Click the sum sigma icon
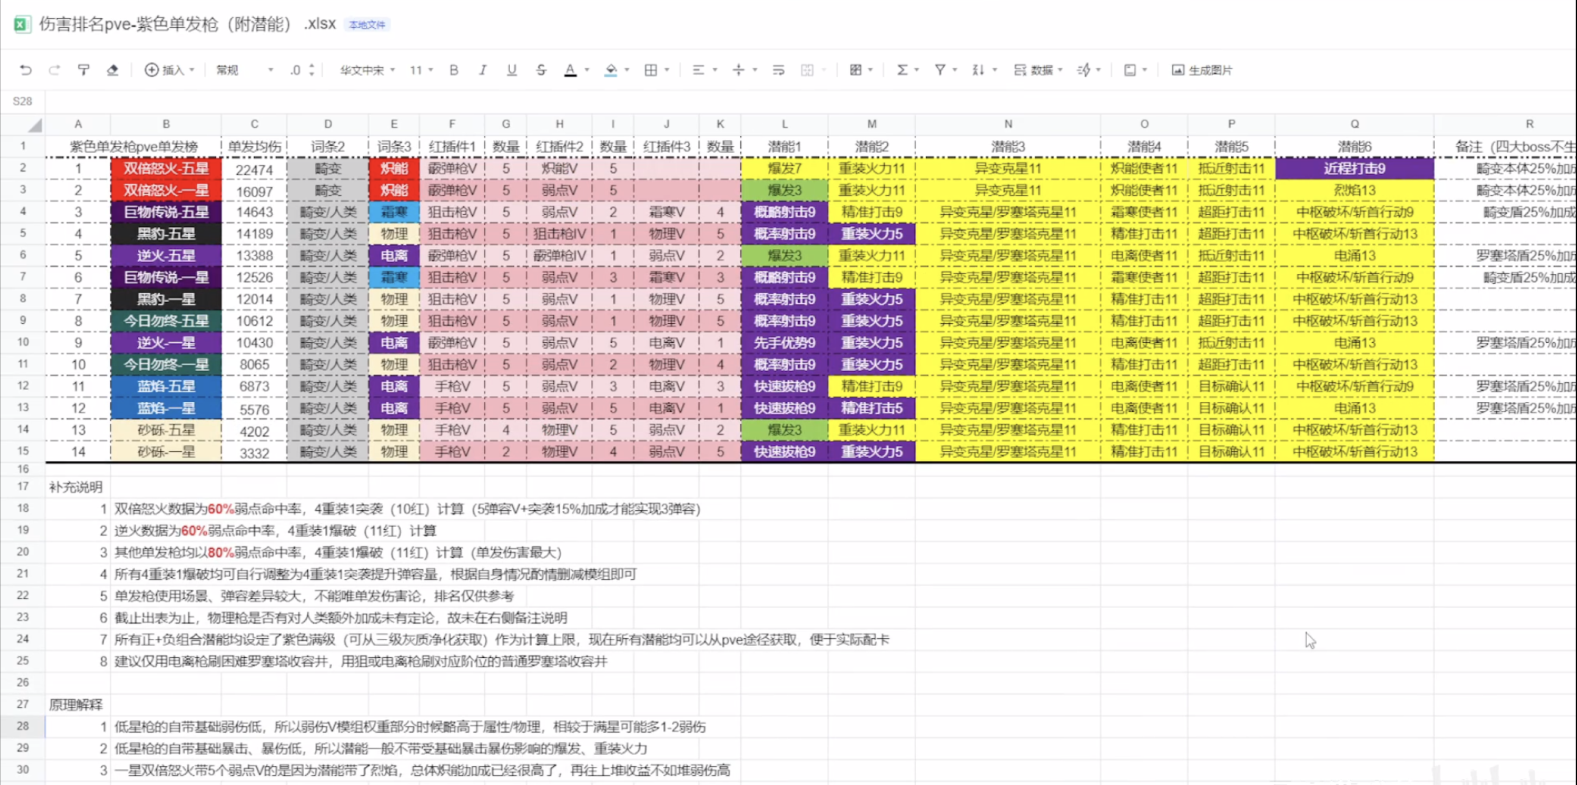Viewport: 1577px width, 785px height. [902, 70]
